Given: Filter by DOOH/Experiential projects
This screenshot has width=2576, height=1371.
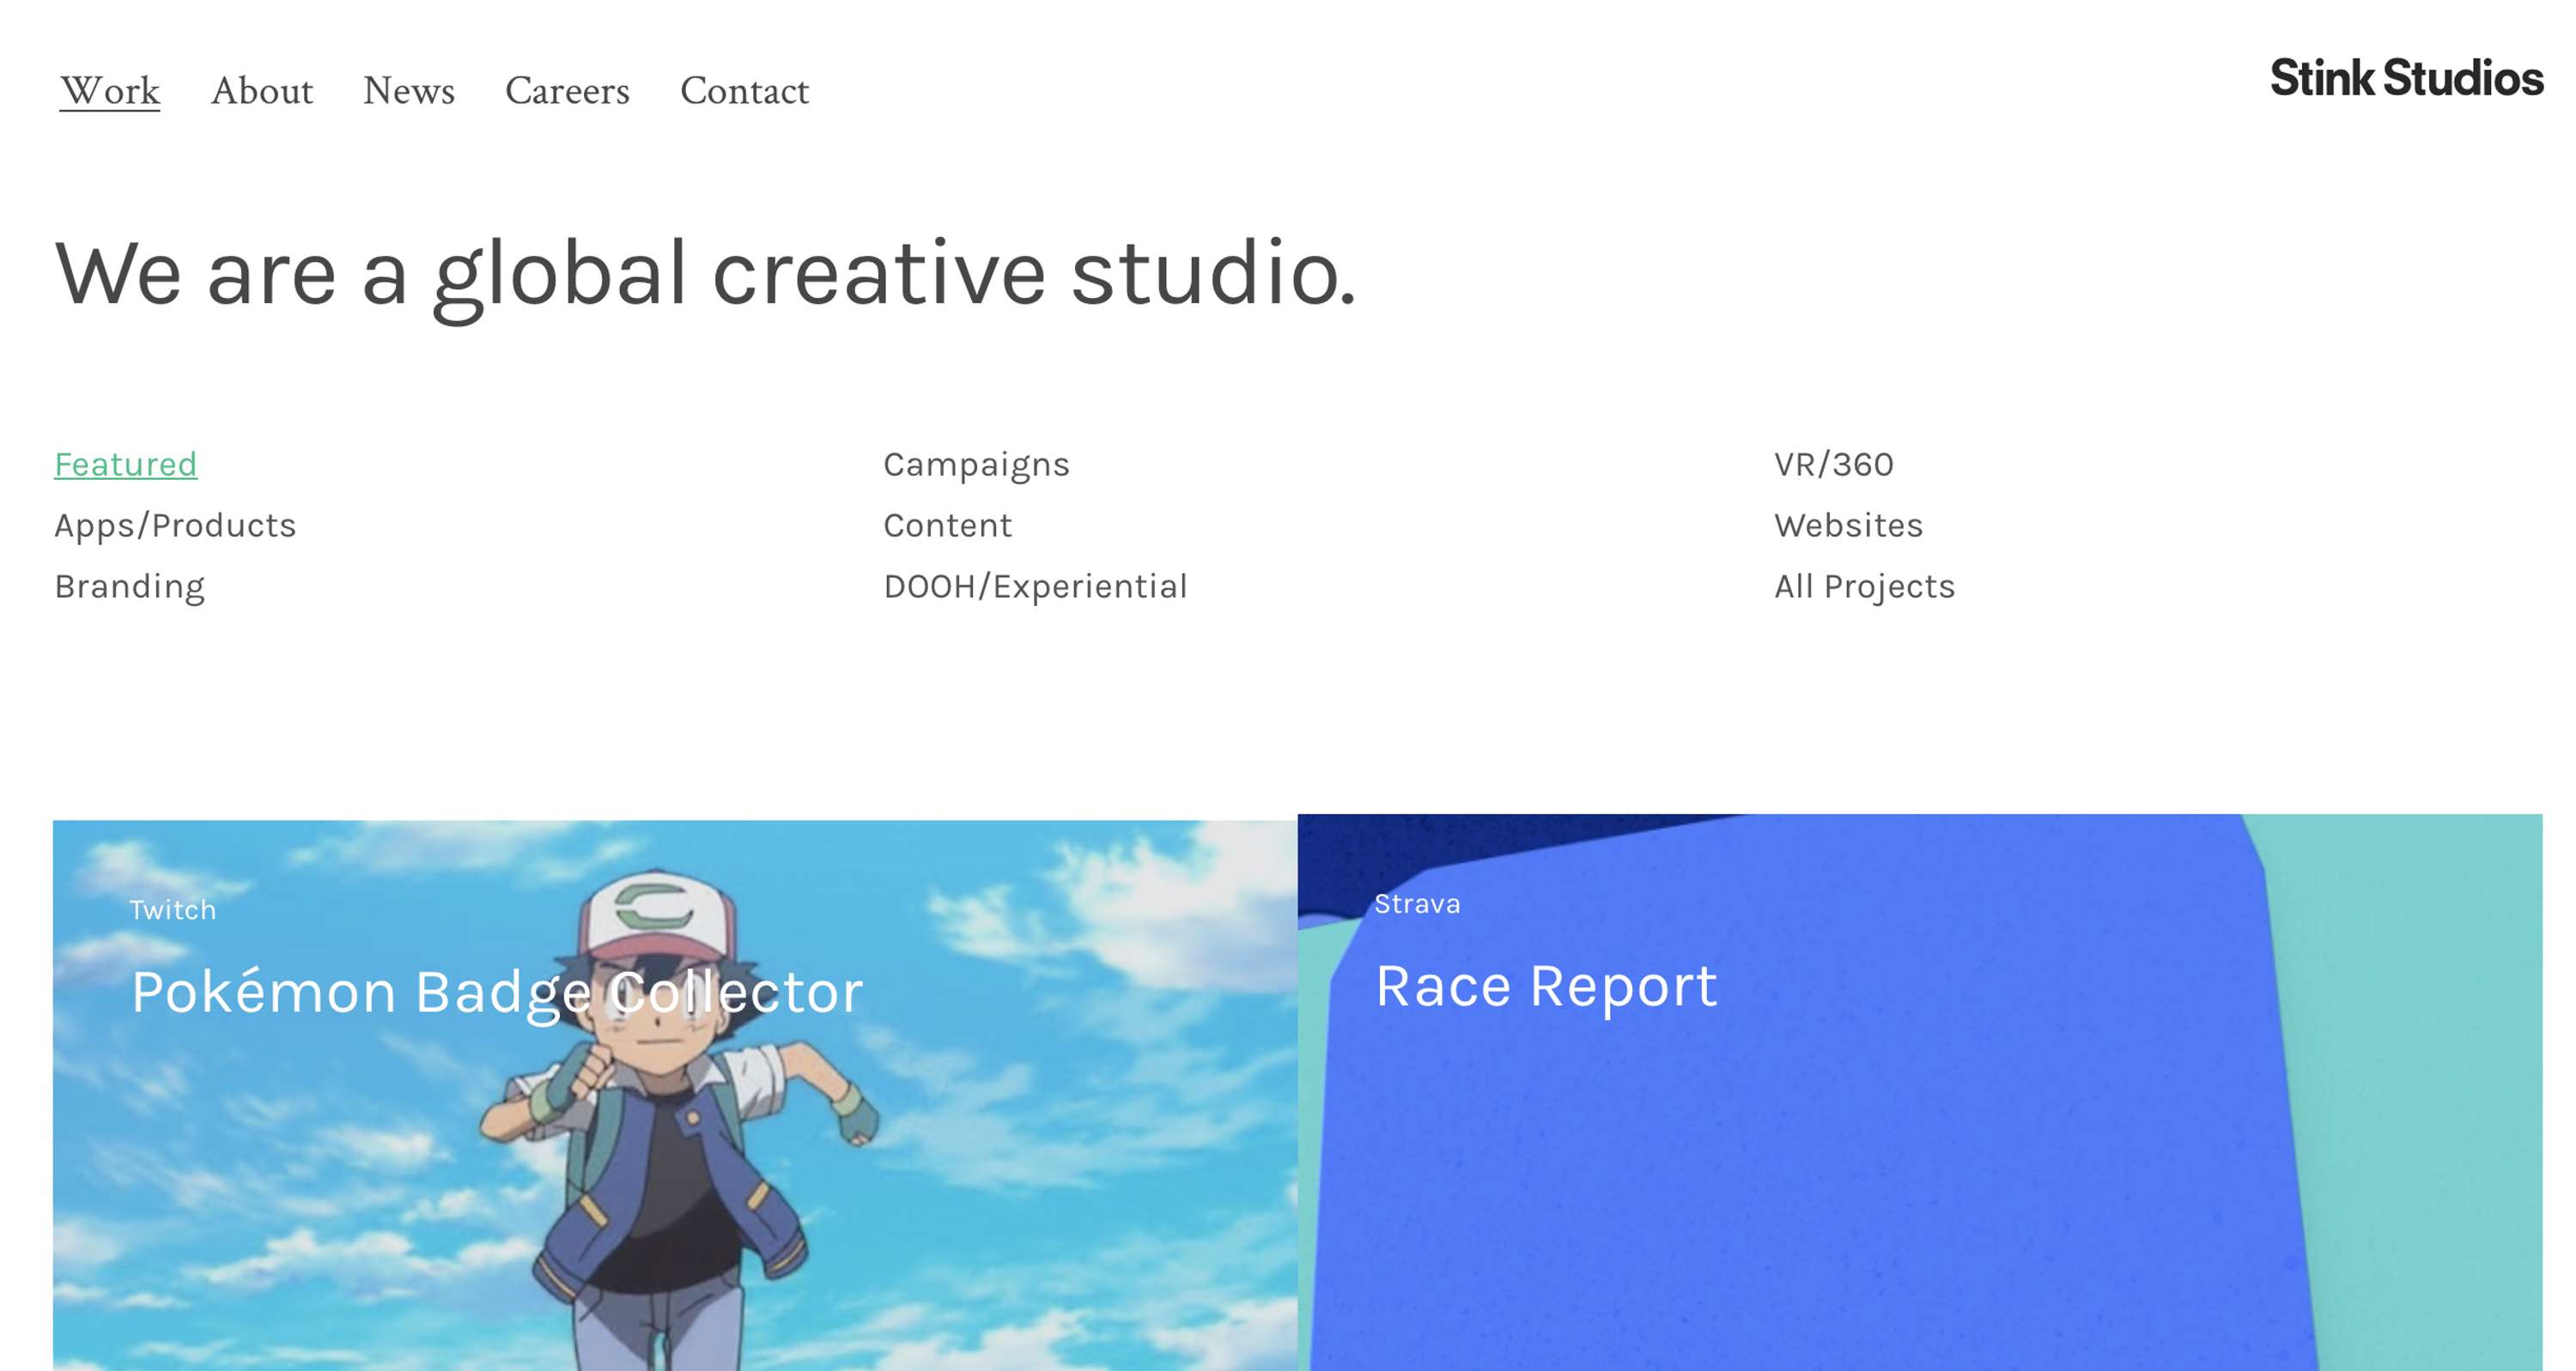Looking at the screenshot, I should 1035,586.
